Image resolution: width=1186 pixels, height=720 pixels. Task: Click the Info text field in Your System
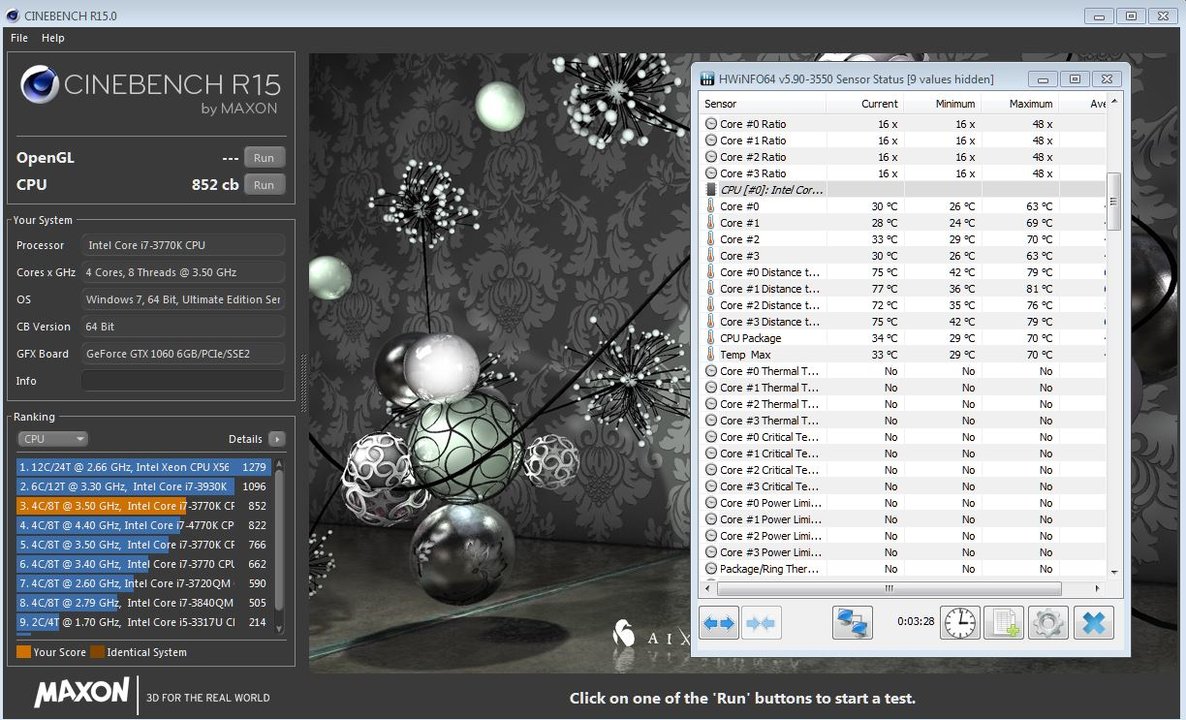pos(183,380)
